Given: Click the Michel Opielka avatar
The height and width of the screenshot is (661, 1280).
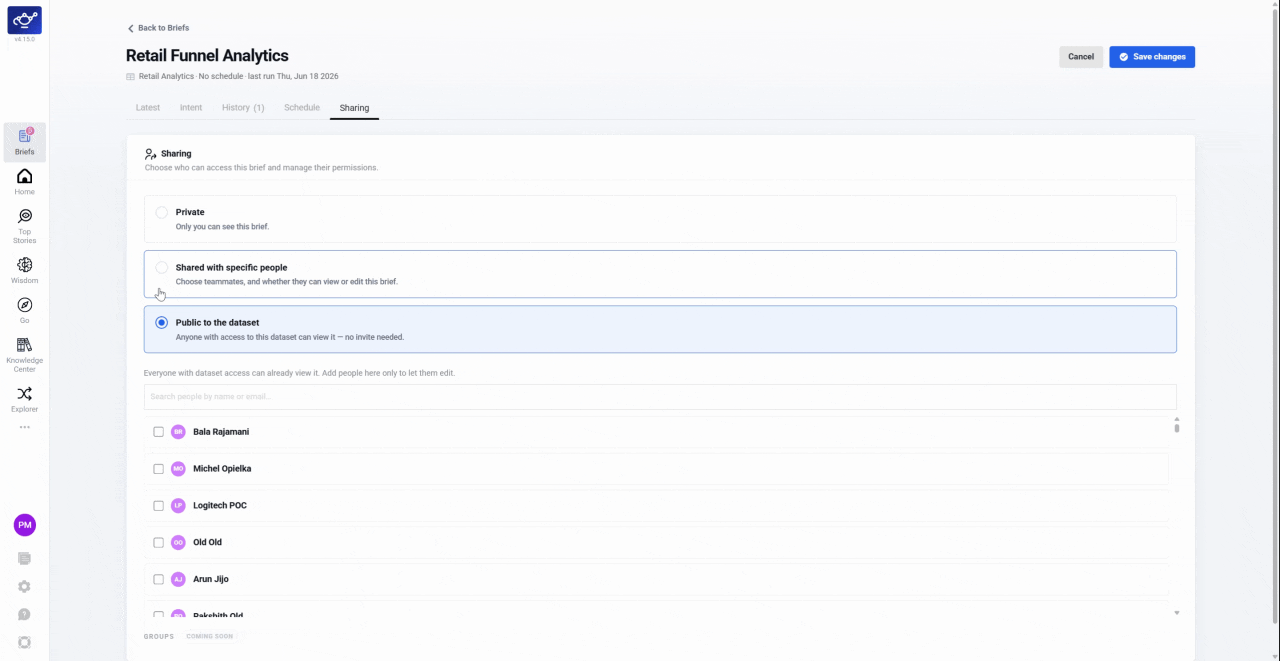Looking at the screenshot, I should point(178,469).
